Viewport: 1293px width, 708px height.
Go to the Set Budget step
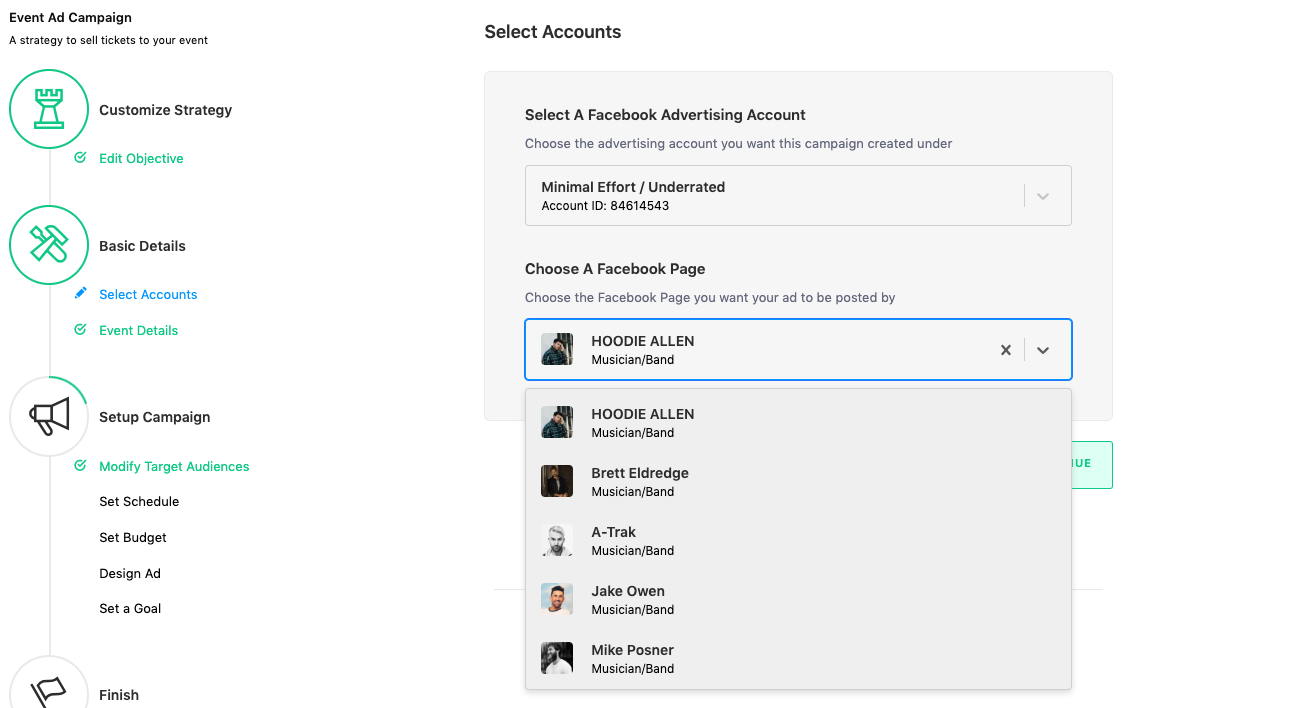pos(133,538)
